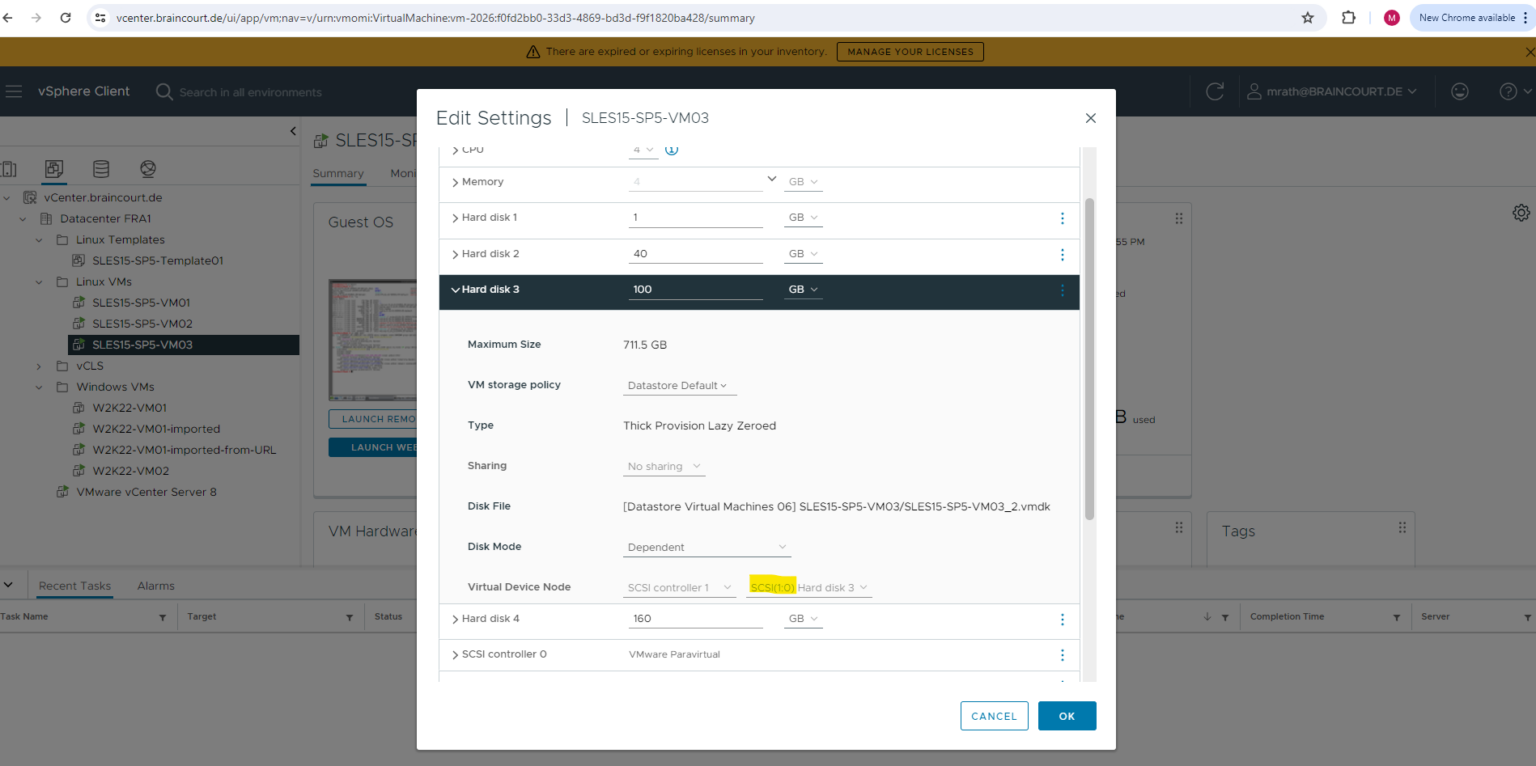
Task: Select the VMs and Templates inventory icon
Action: (x=53, y=168)
